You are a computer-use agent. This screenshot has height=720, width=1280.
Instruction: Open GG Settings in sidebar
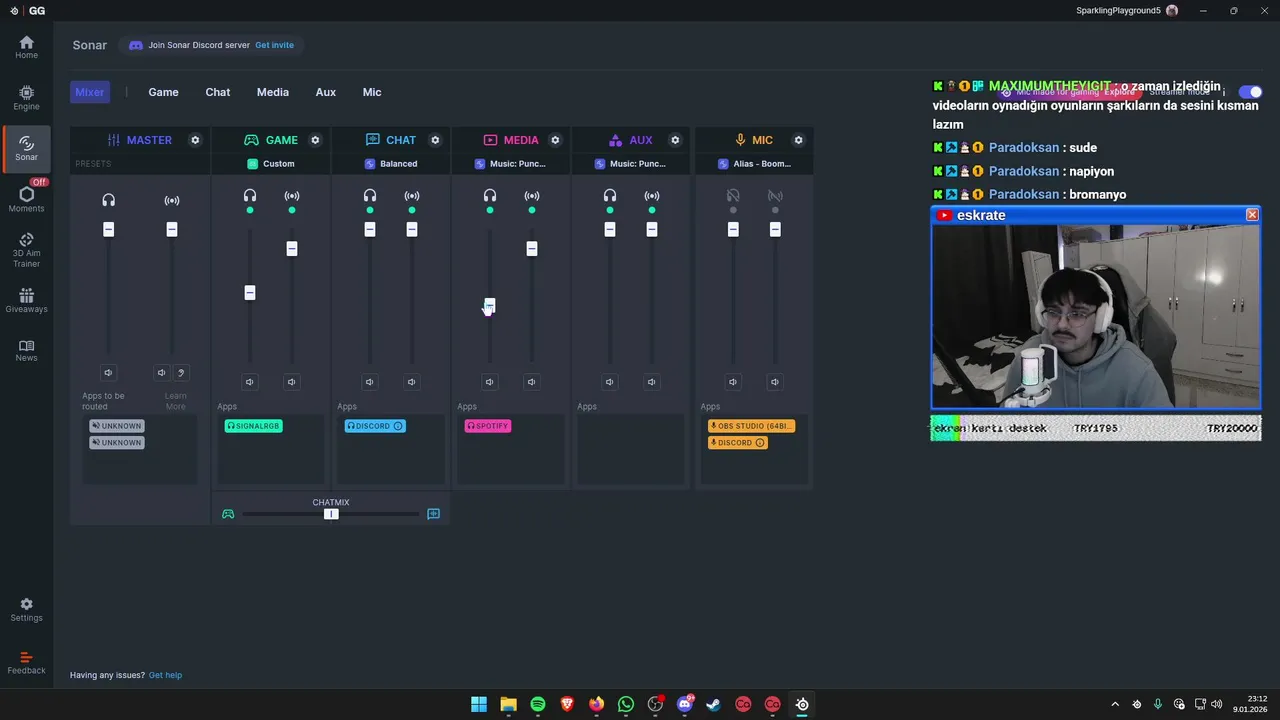tap(26, 610)
